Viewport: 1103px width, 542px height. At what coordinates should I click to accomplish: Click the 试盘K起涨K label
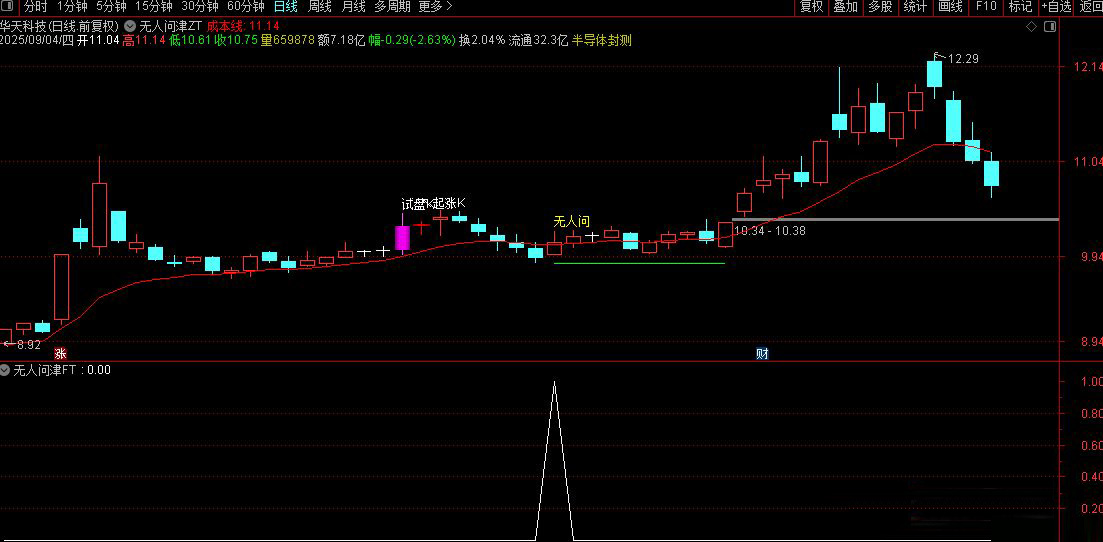point(433,204)
